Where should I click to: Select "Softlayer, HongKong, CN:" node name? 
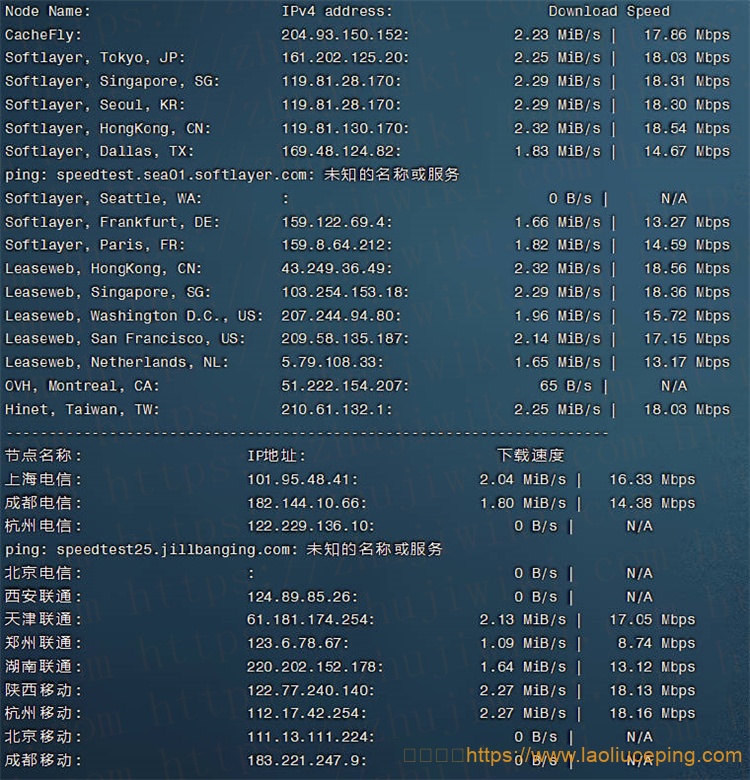coord(108,128)
